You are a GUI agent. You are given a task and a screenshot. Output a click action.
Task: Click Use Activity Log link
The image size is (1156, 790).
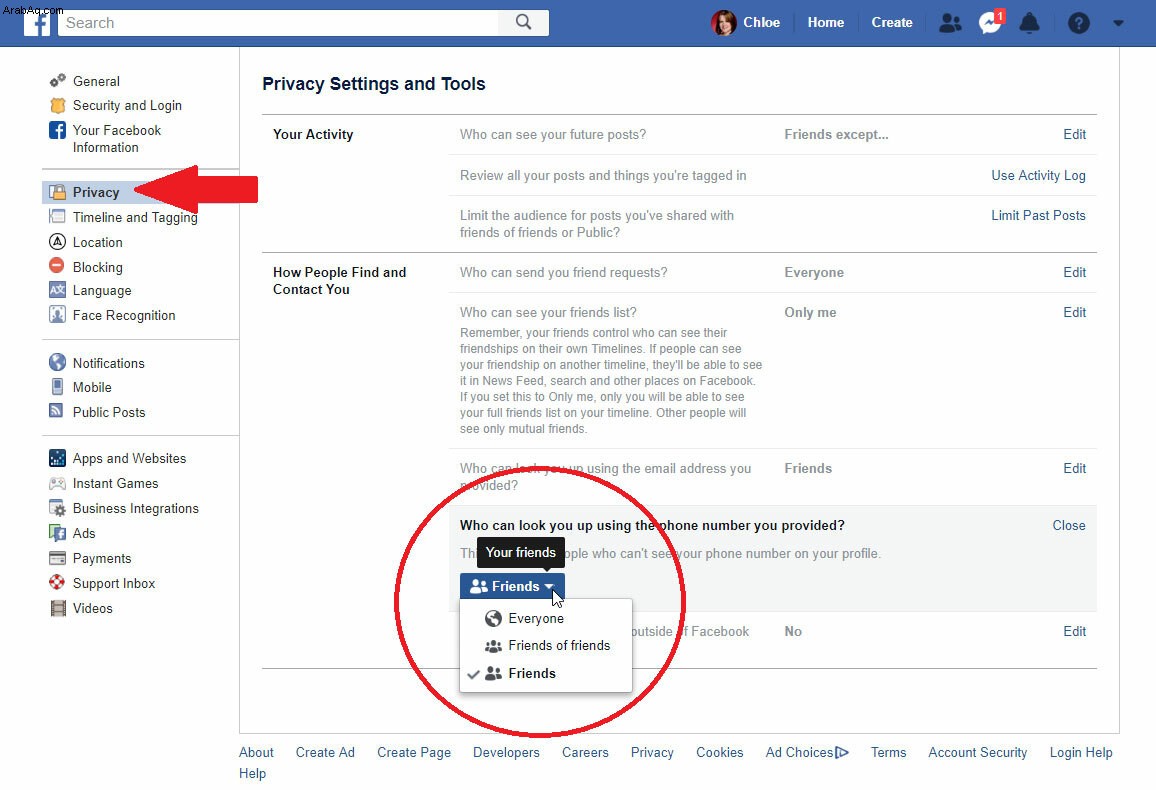click(x=1038, y=175)
